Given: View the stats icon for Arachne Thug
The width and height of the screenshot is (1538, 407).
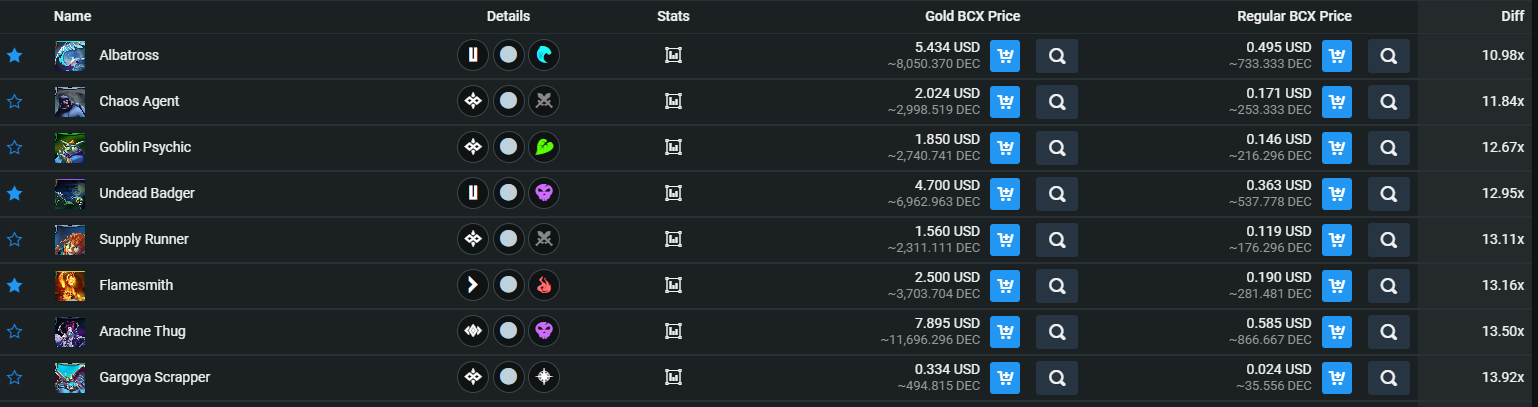Looking at the screenshot, I should coord(673,331).
